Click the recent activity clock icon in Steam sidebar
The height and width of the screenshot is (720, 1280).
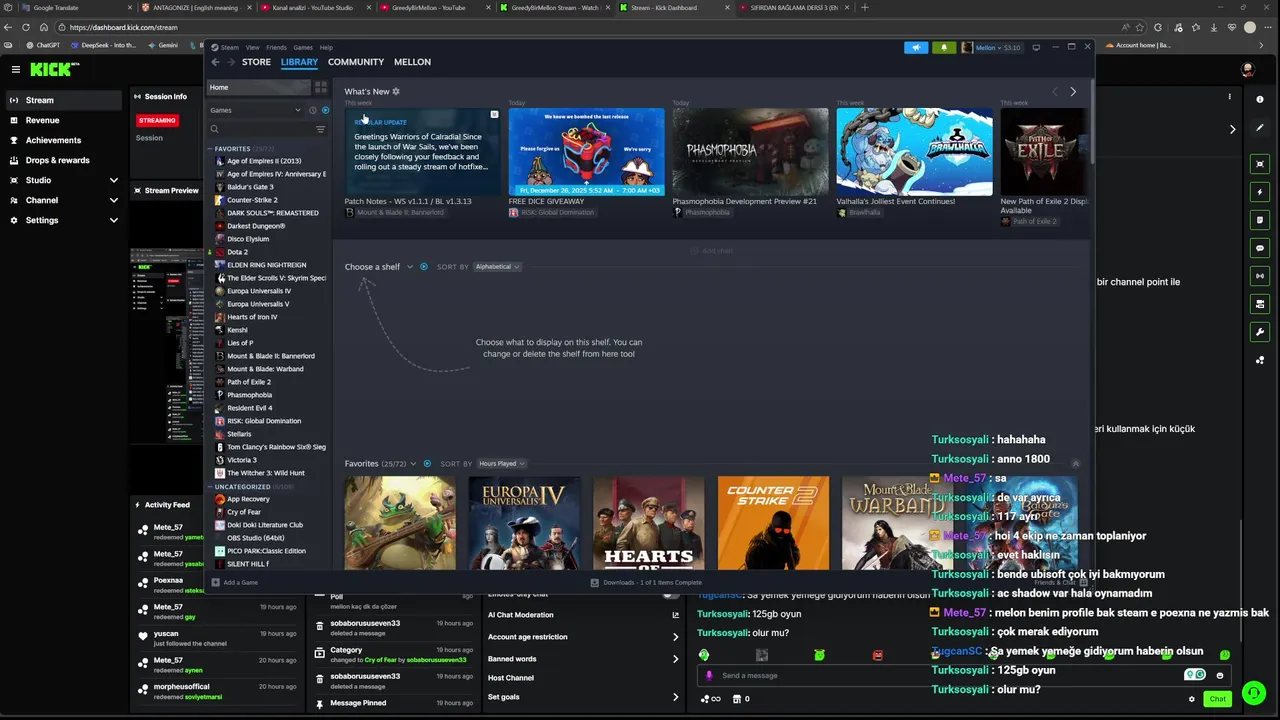point(312,110)
